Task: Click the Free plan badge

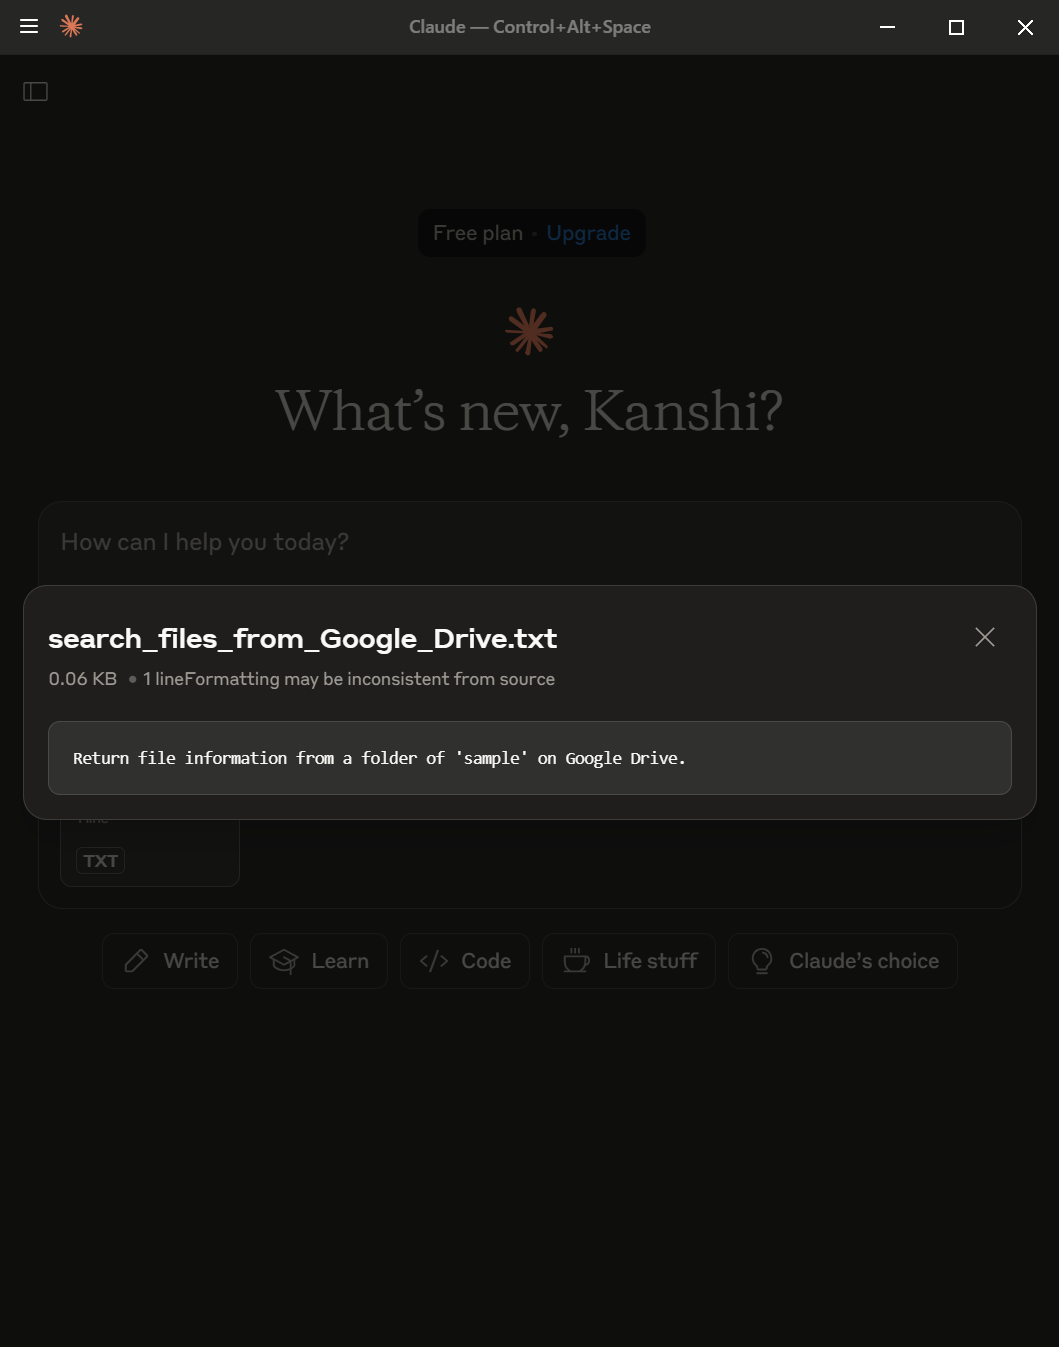Action: (477, 233)
